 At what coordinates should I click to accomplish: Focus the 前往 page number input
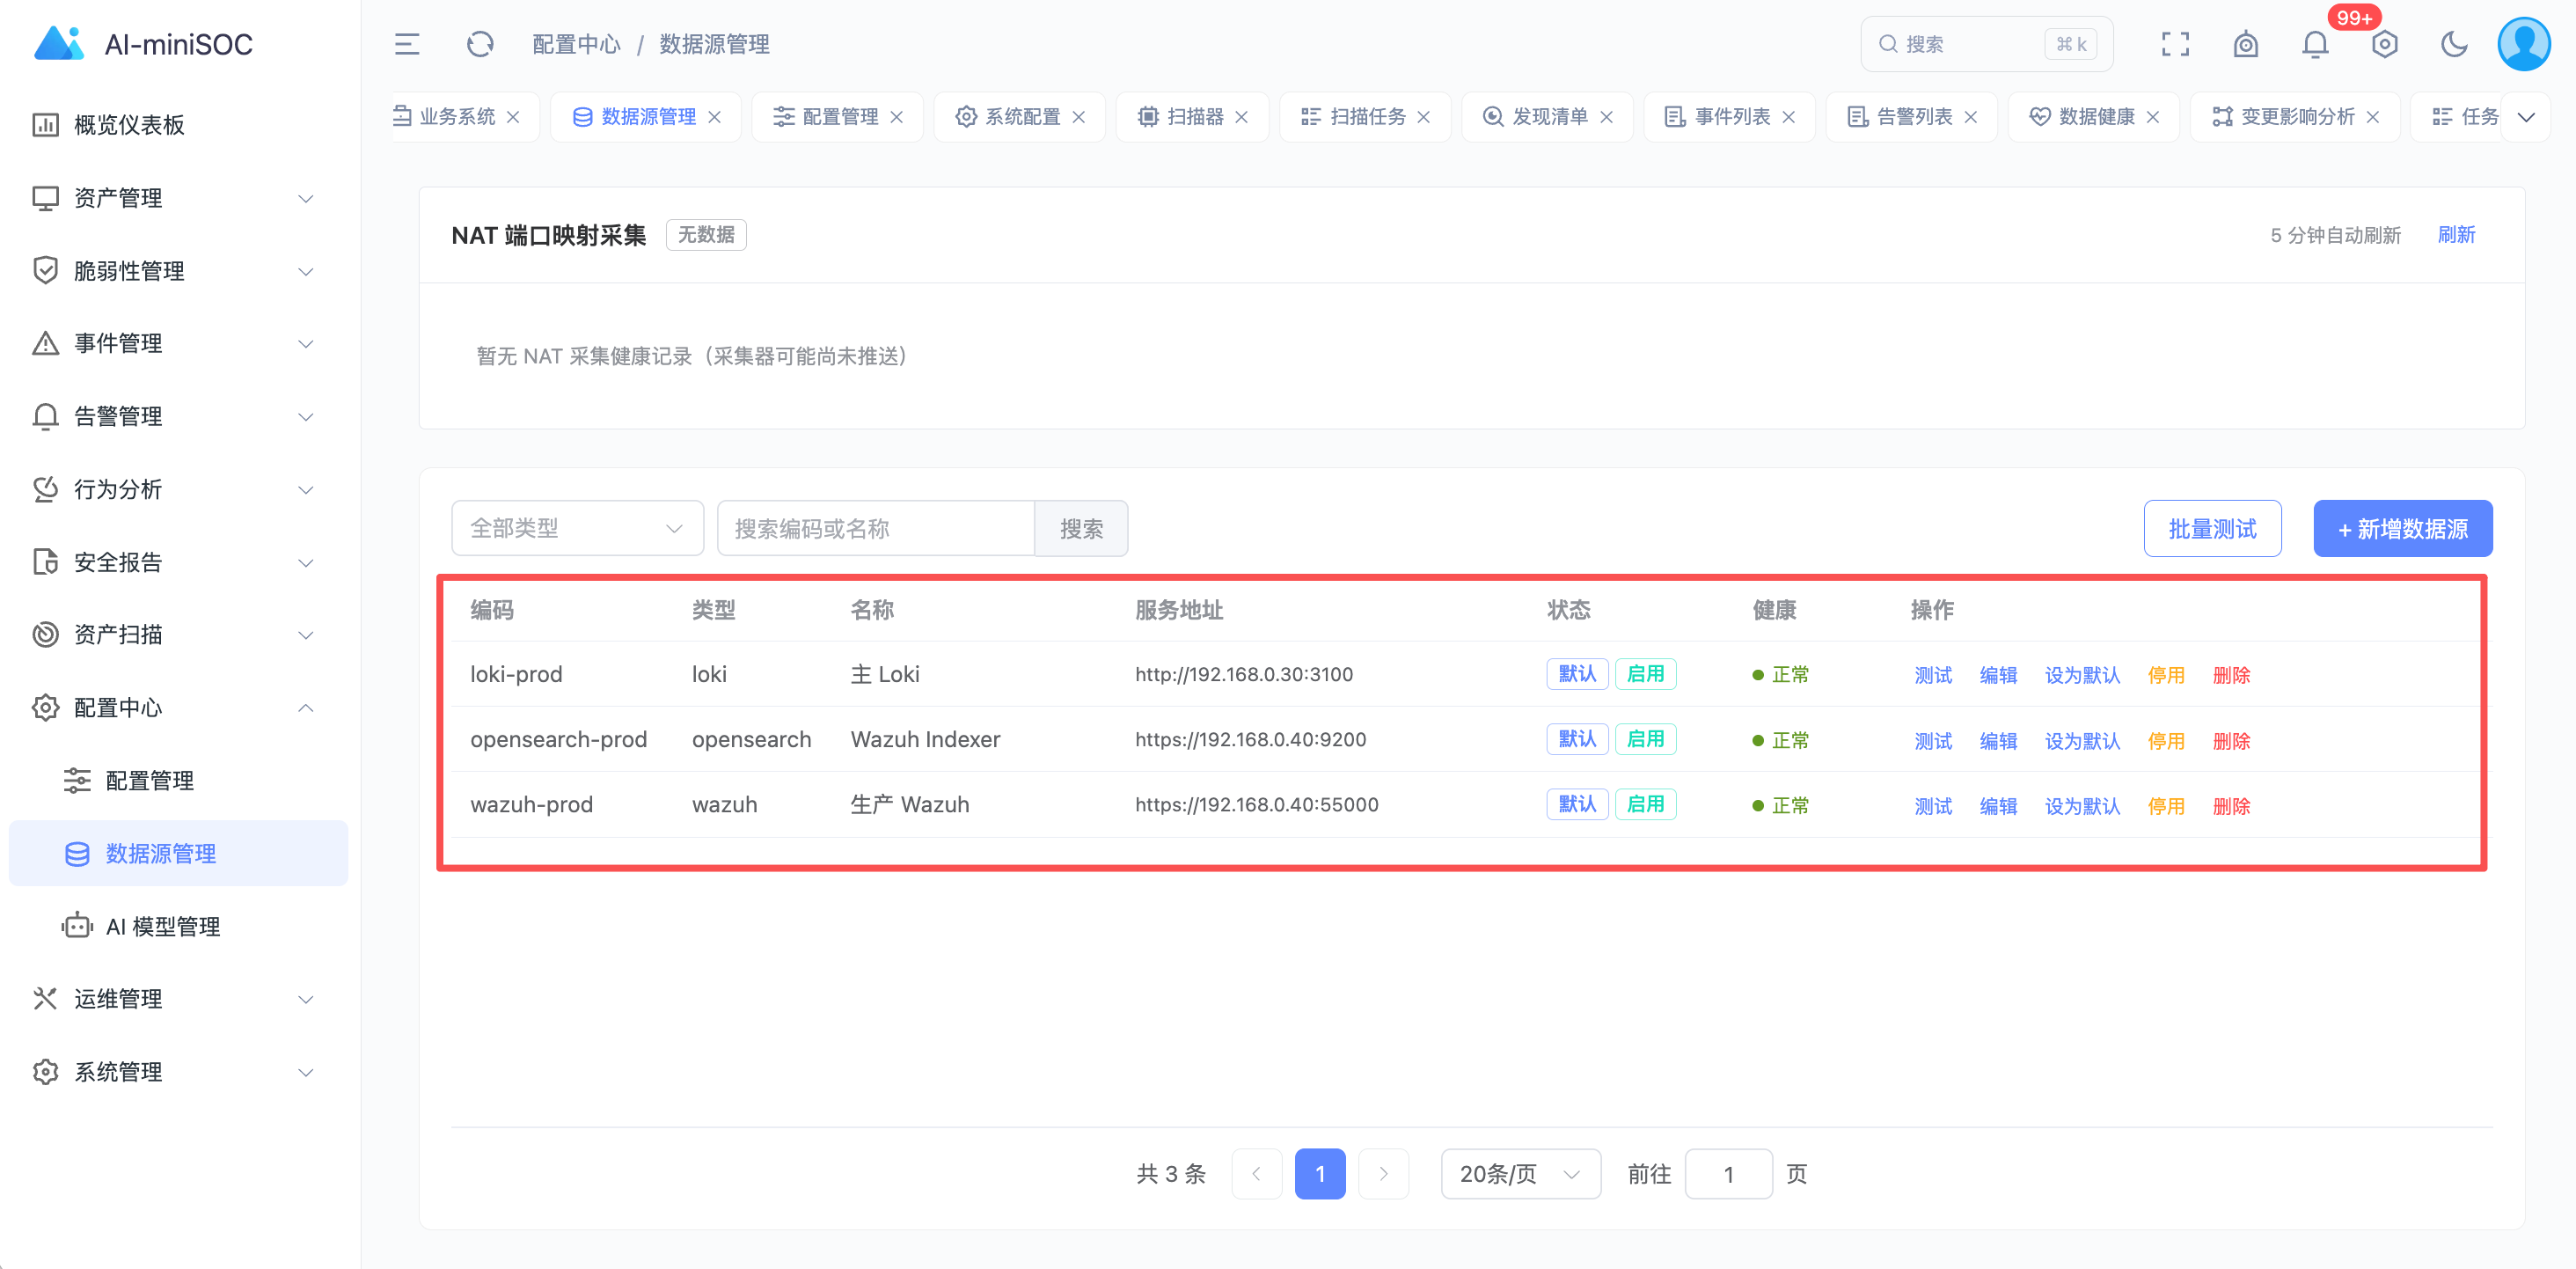(x=1728, y=1174)
